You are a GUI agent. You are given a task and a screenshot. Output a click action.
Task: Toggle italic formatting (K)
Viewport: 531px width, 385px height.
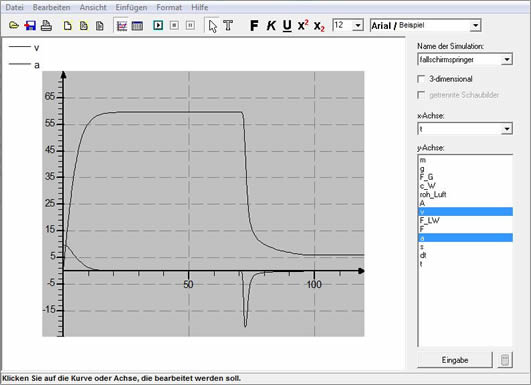[x=271, y=25]
